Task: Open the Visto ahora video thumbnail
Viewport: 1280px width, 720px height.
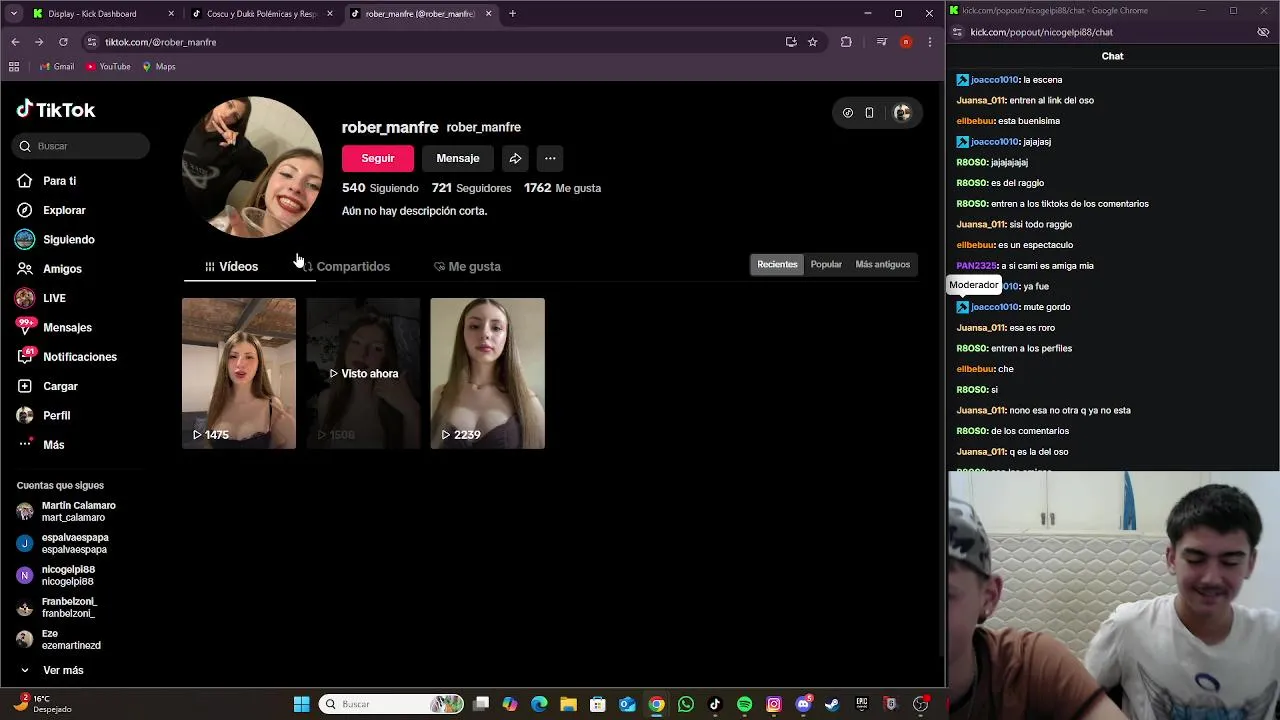Action: [x=363, y=373]
